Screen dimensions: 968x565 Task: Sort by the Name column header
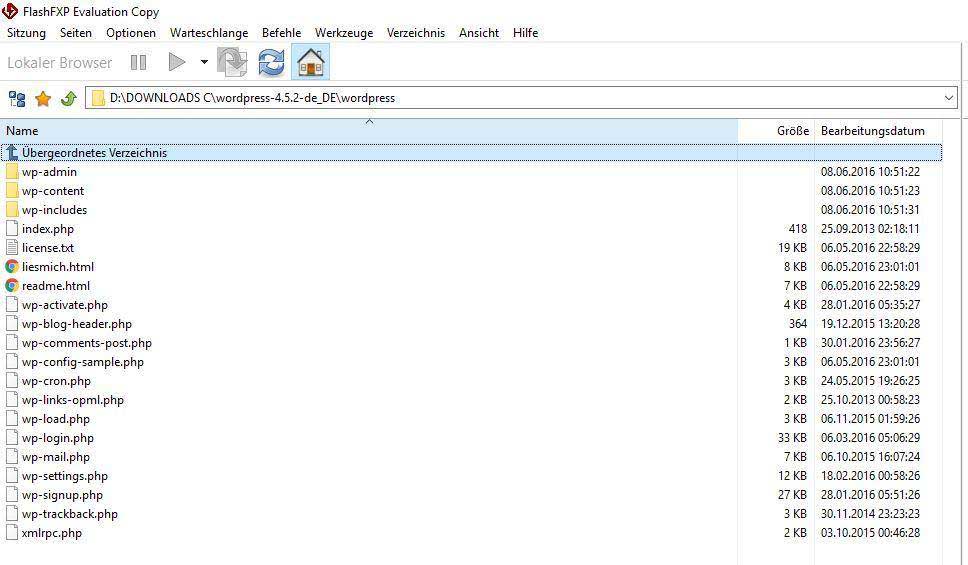point(369,131)
